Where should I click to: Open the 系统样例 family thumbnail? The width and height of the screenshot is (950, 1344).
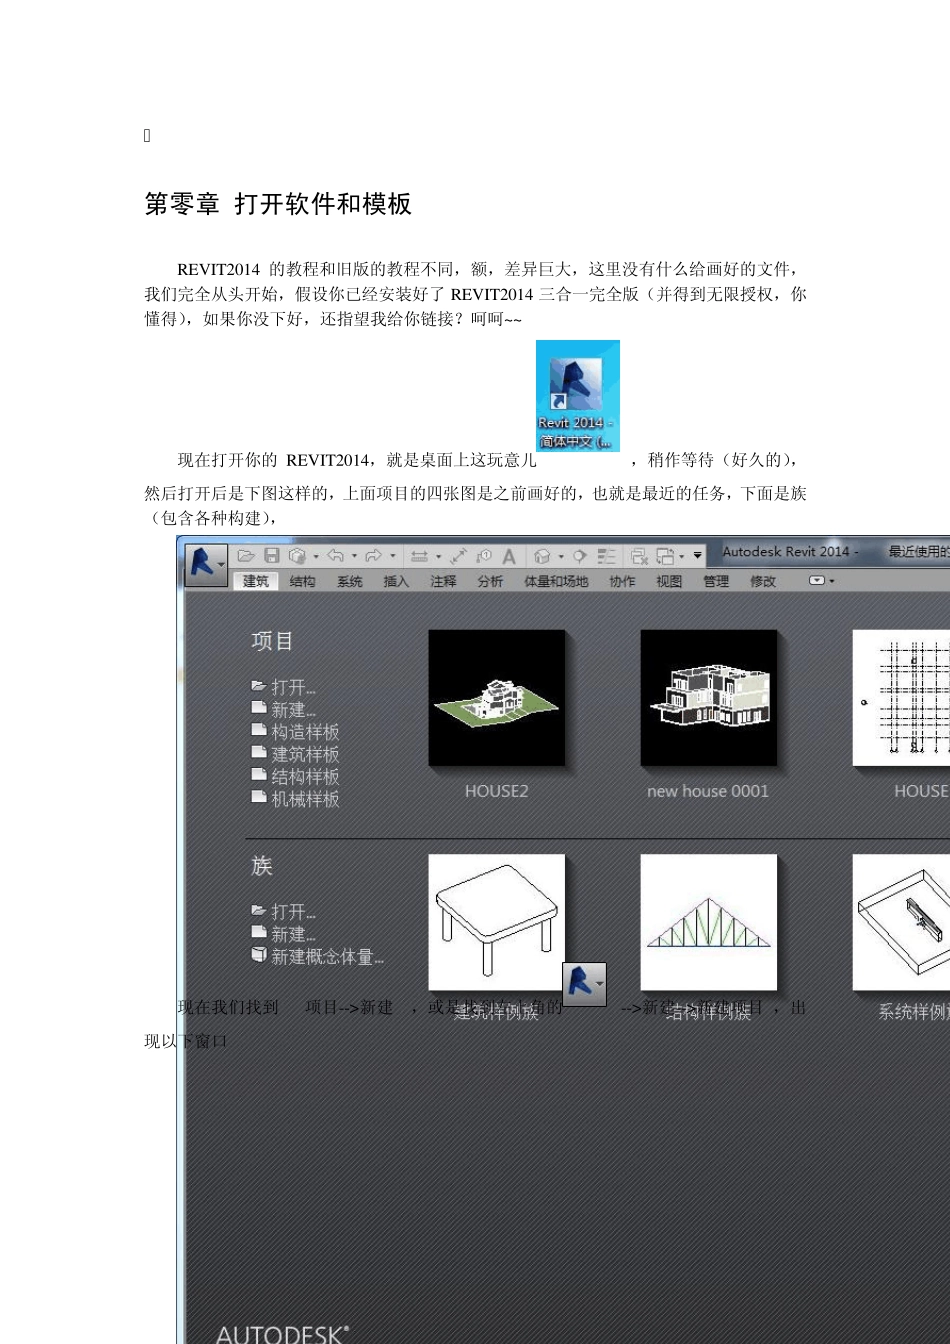pos(901,922)
